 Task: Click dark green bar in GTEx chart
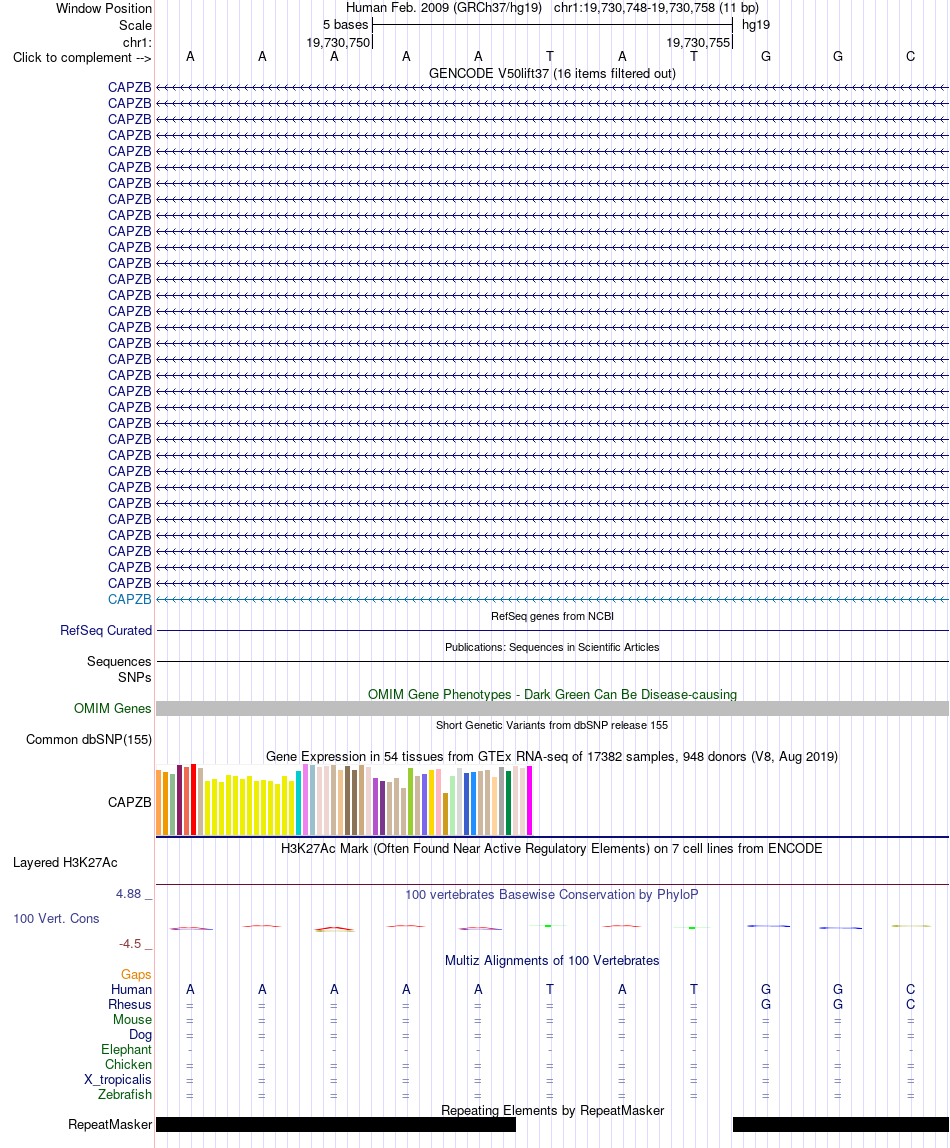(508, 802)
